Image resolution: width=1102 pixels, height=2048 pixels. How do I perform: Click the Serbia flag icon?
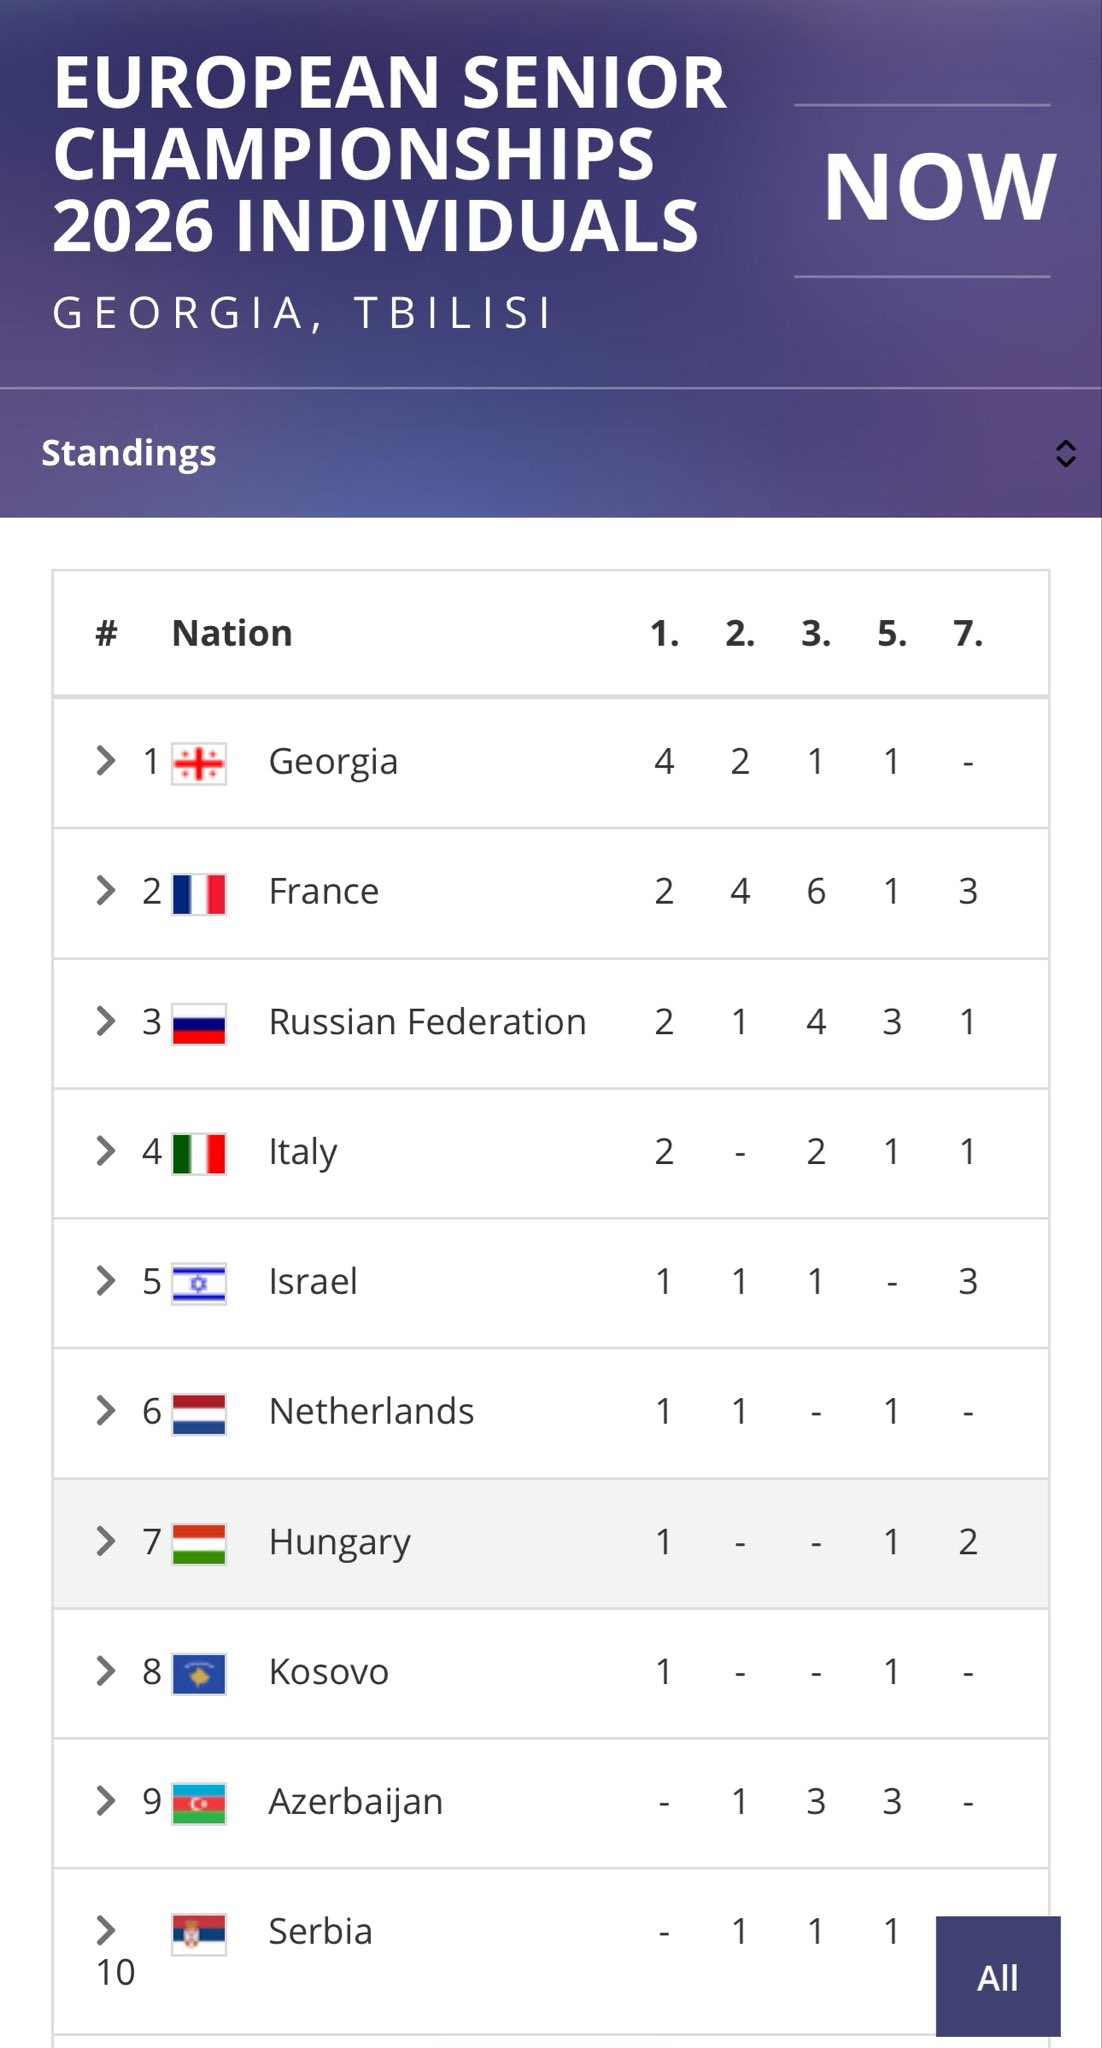199,1934
